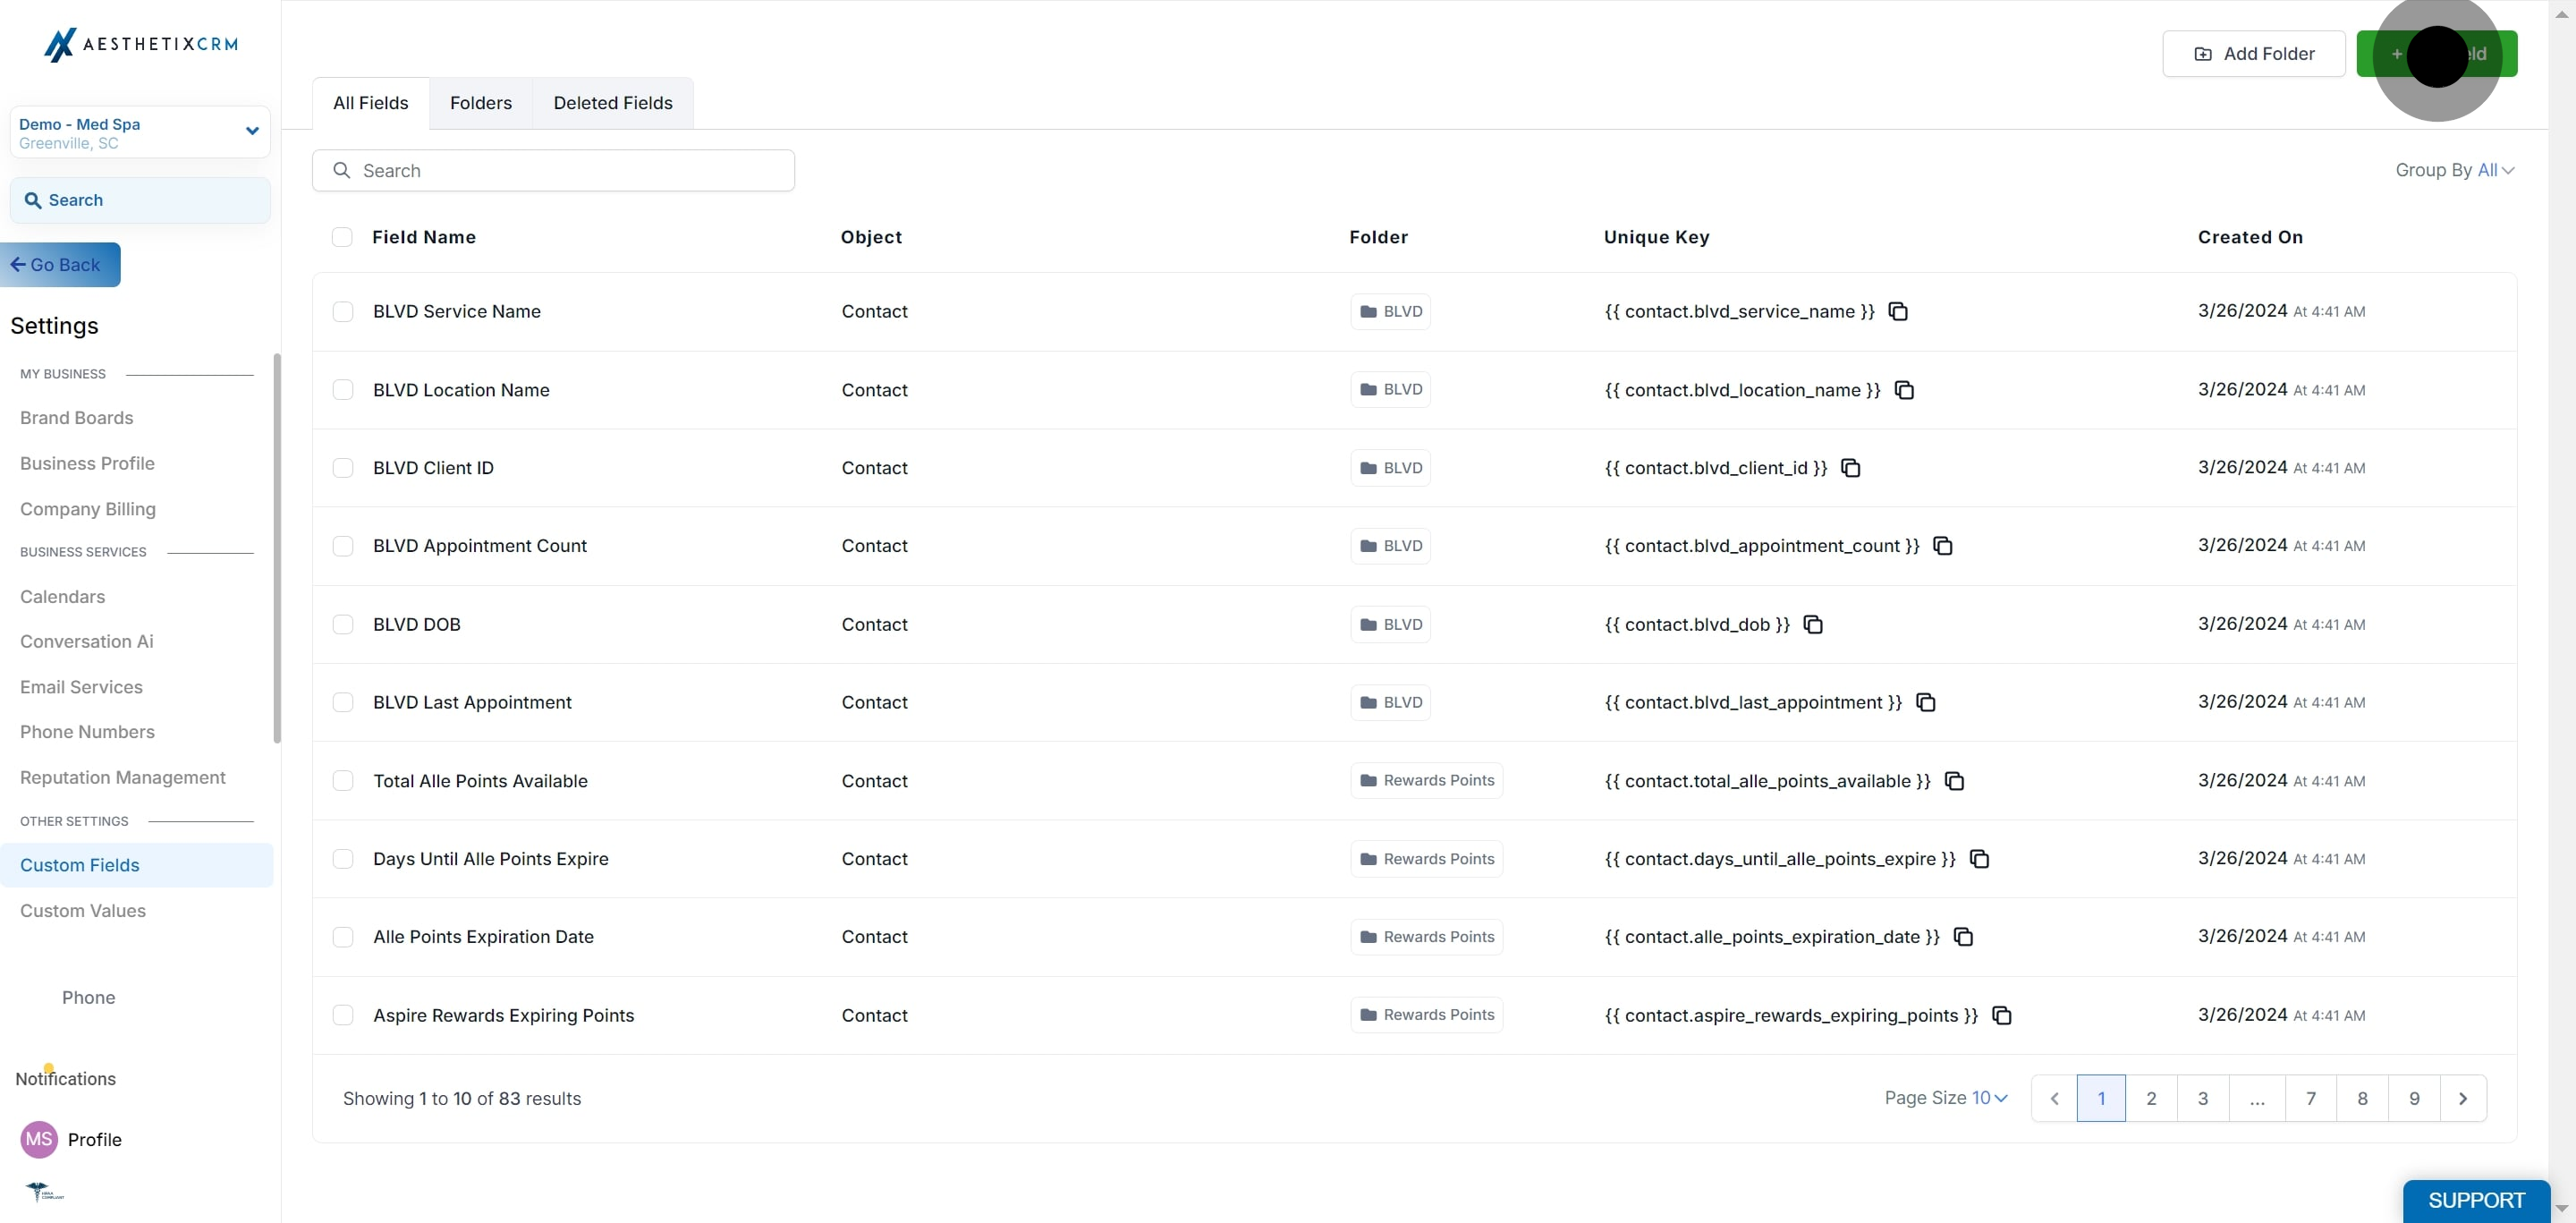Click the sidebar settings scrollbar
This screenshot has height=1223, width=2576.
tap(277, 548)
